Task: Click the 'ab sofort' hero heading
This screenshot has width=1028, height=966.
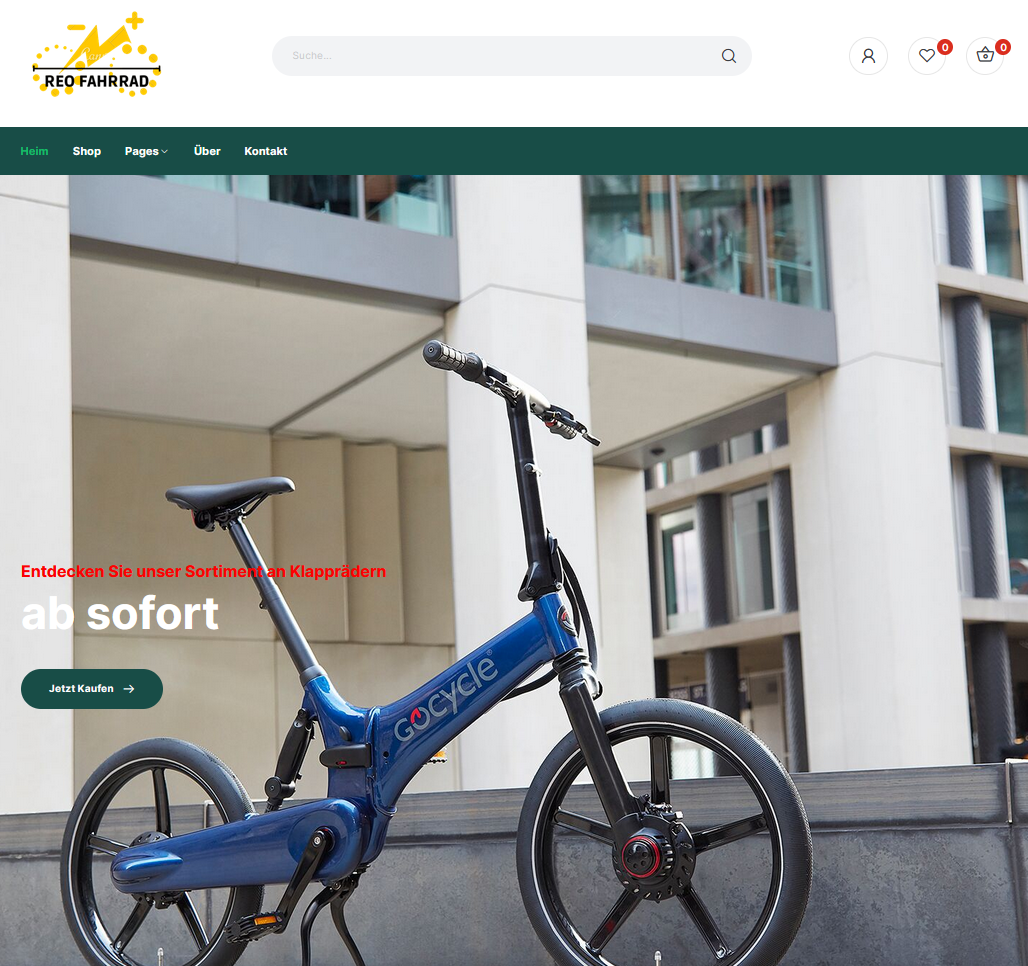Action: (x=120, y=614)
